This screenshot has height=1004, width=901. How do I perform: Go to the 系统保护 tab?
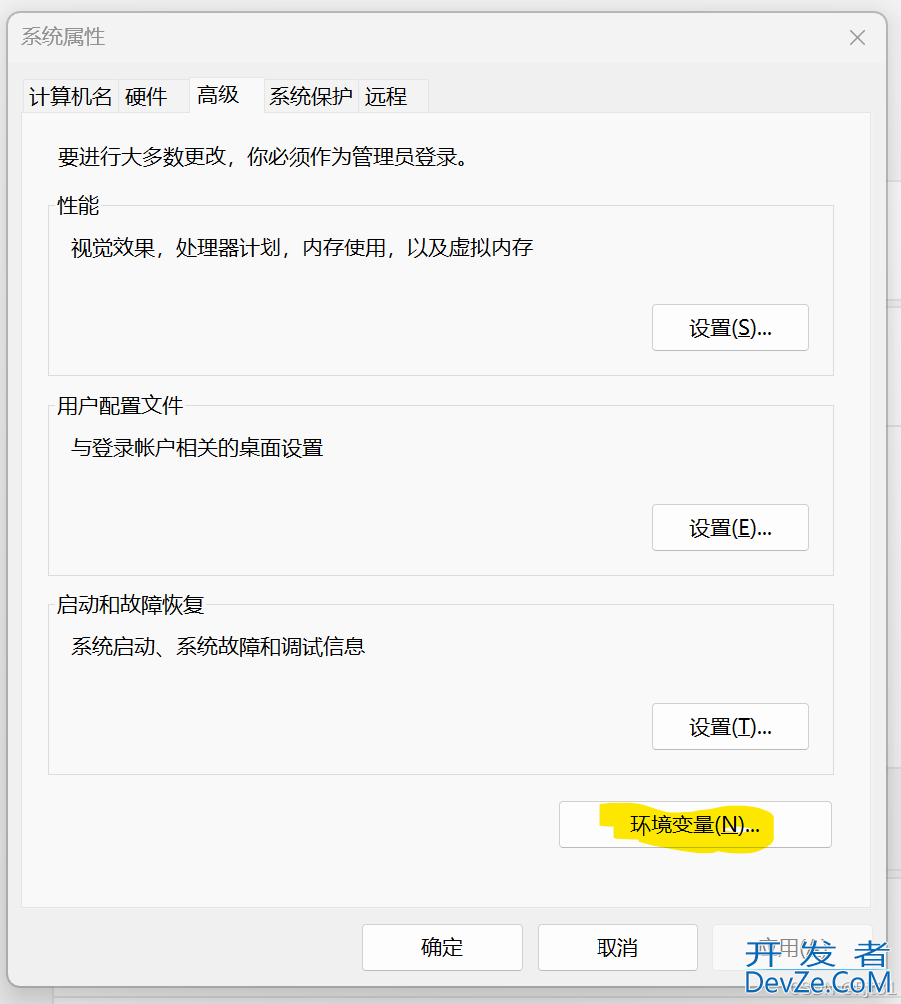tap(311, 97)
